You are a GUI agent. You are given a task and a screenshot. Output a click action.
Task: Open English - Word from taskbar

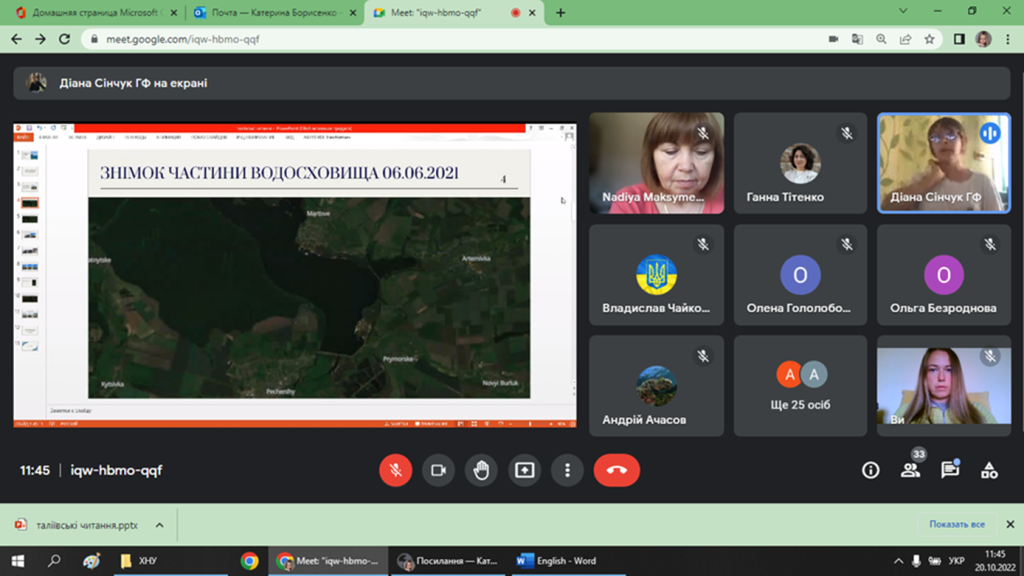pos(556,561)
